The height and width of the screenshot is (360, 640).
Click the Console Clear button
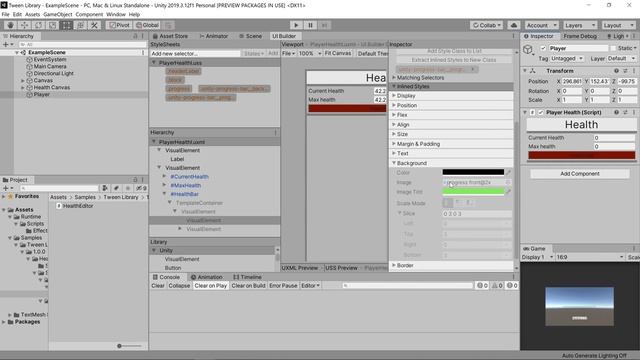tap(158, 286)
